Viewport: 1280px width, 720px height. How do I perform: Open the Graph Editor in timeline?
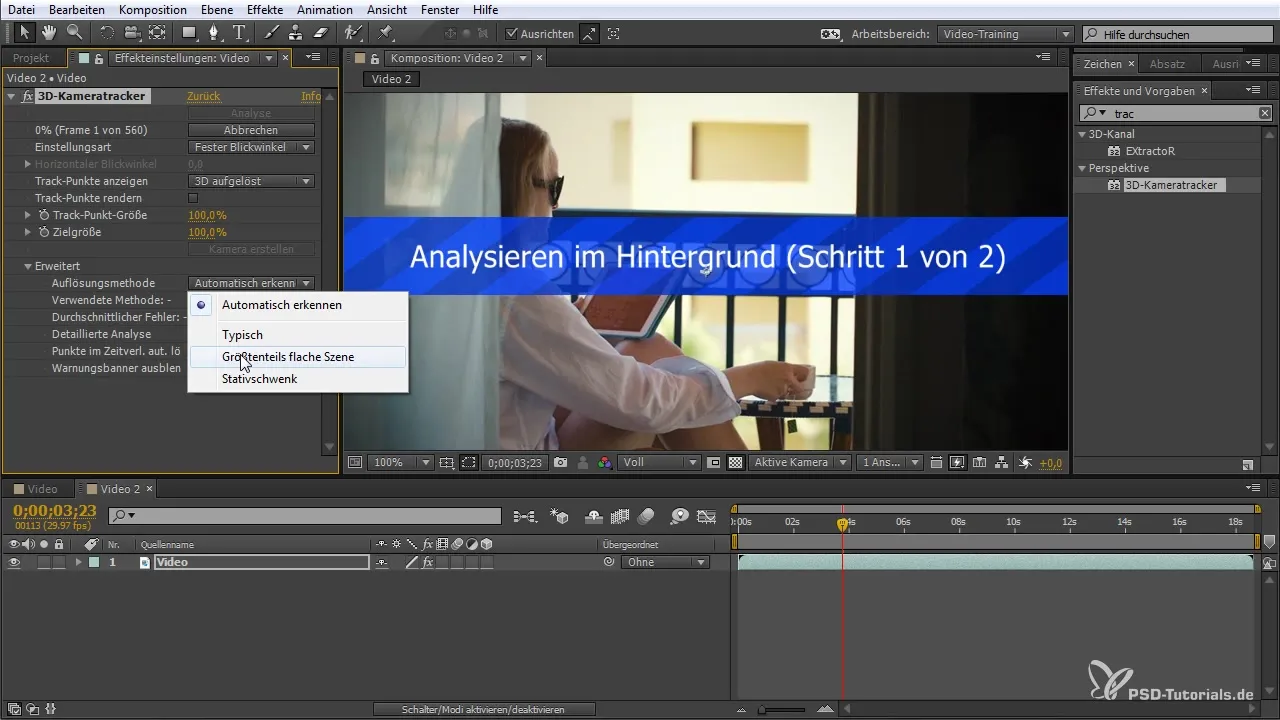[707, 516]
